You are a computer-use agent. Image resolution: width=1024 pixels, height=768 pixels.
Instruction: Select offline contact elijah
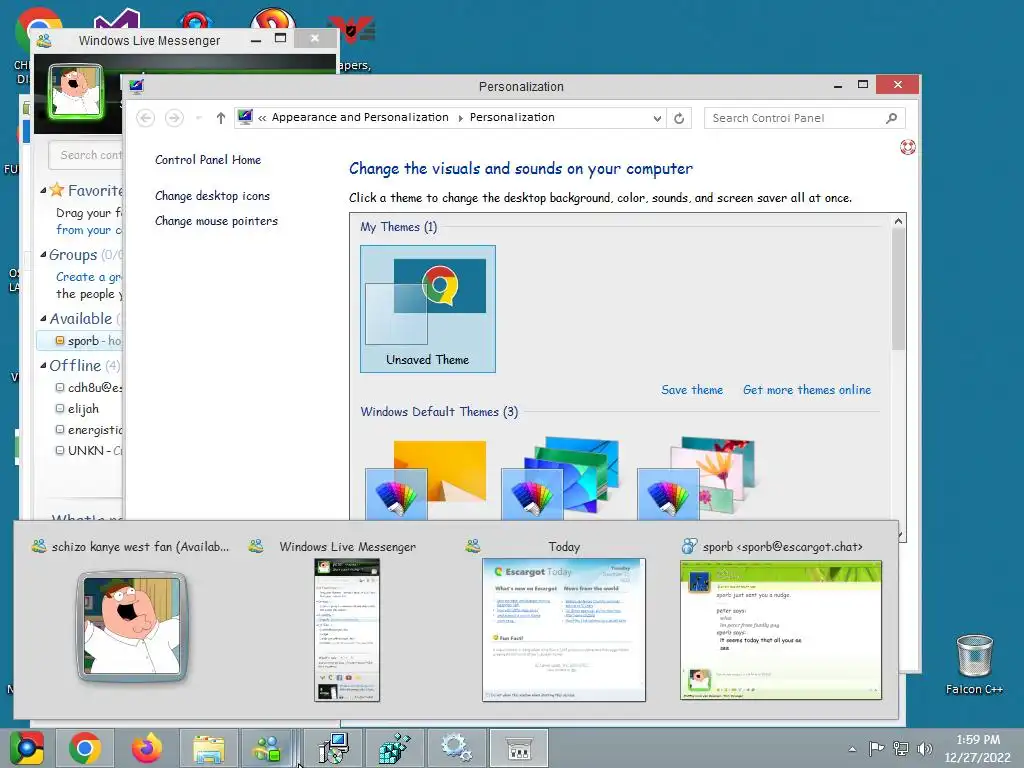tap(77, 409)
